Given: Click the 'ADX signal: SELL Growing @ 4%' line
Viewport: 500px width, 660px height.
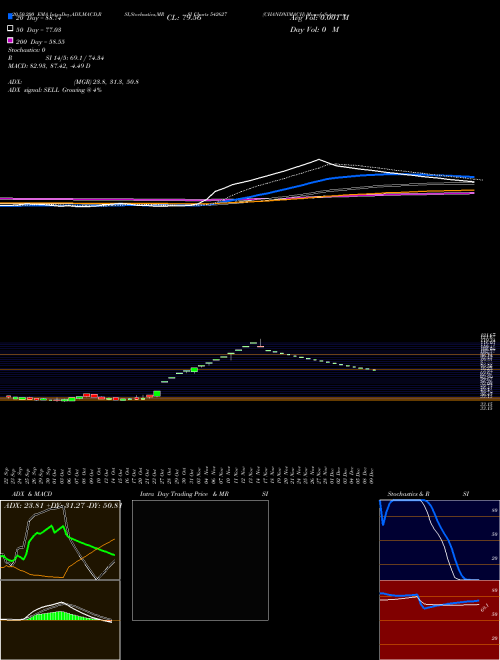Looking at the screenshot, I should 55,90.
